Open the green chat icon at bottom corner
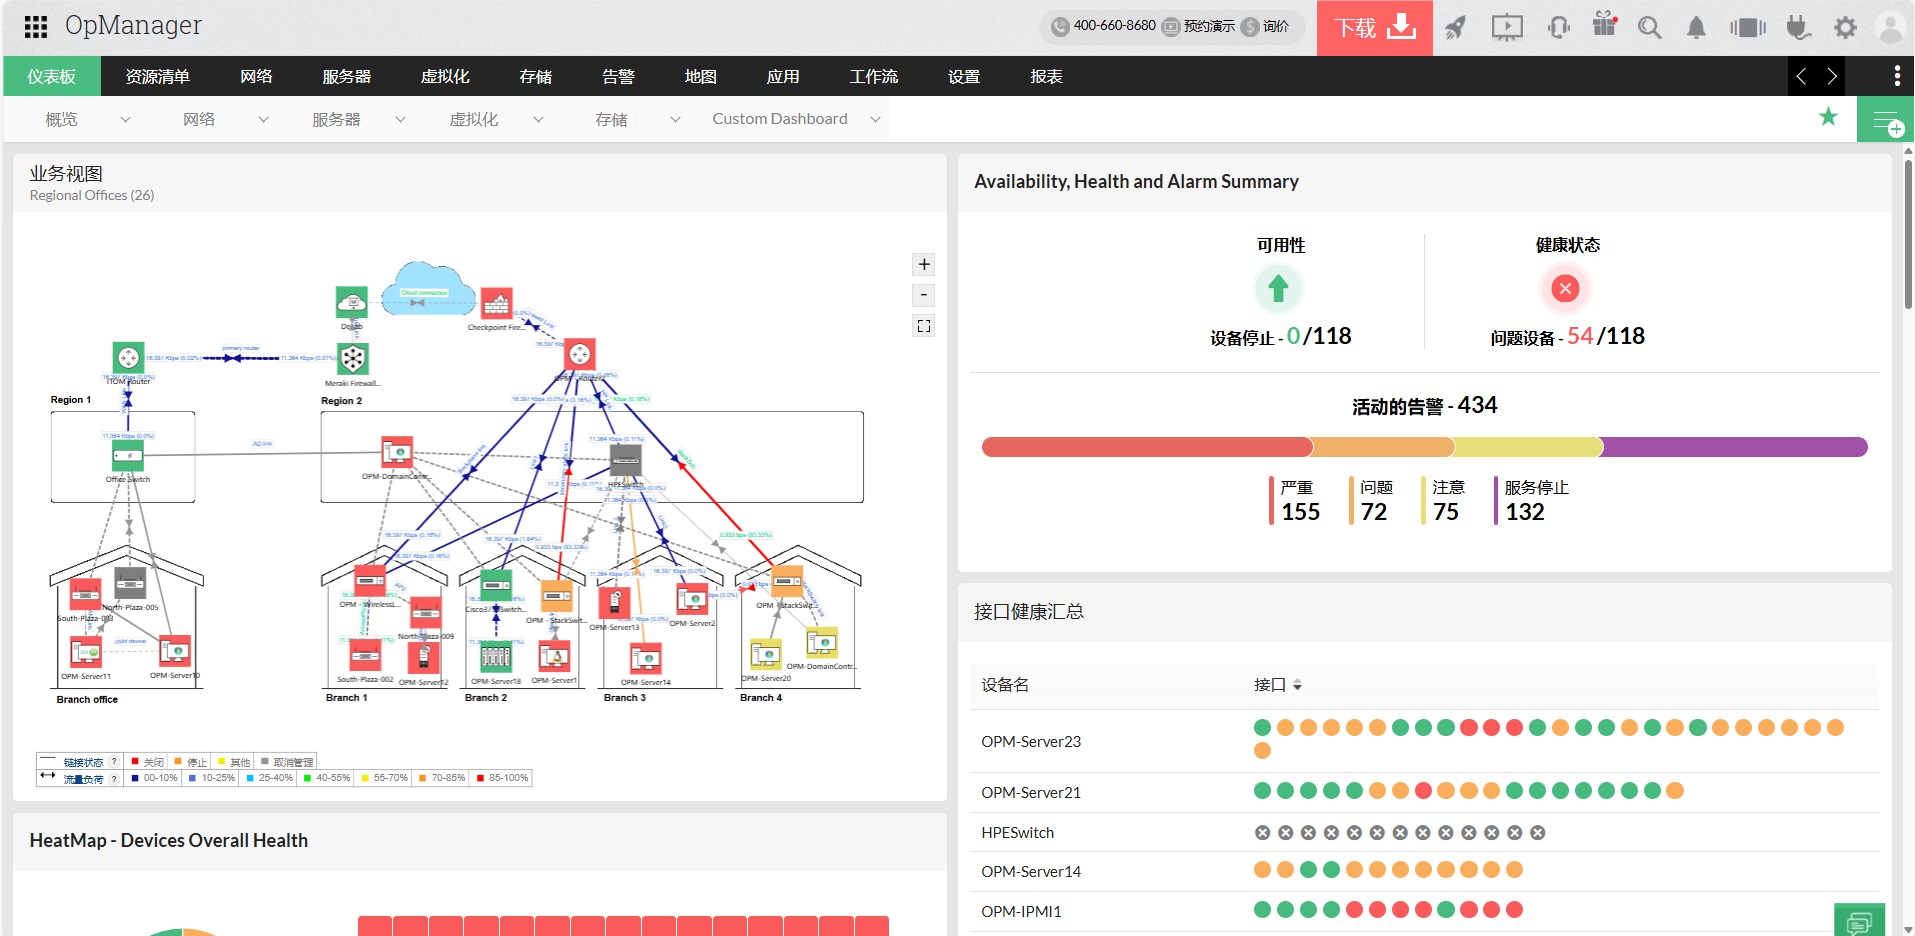The image size is (1915, 936). click(x=1859, y=920)
